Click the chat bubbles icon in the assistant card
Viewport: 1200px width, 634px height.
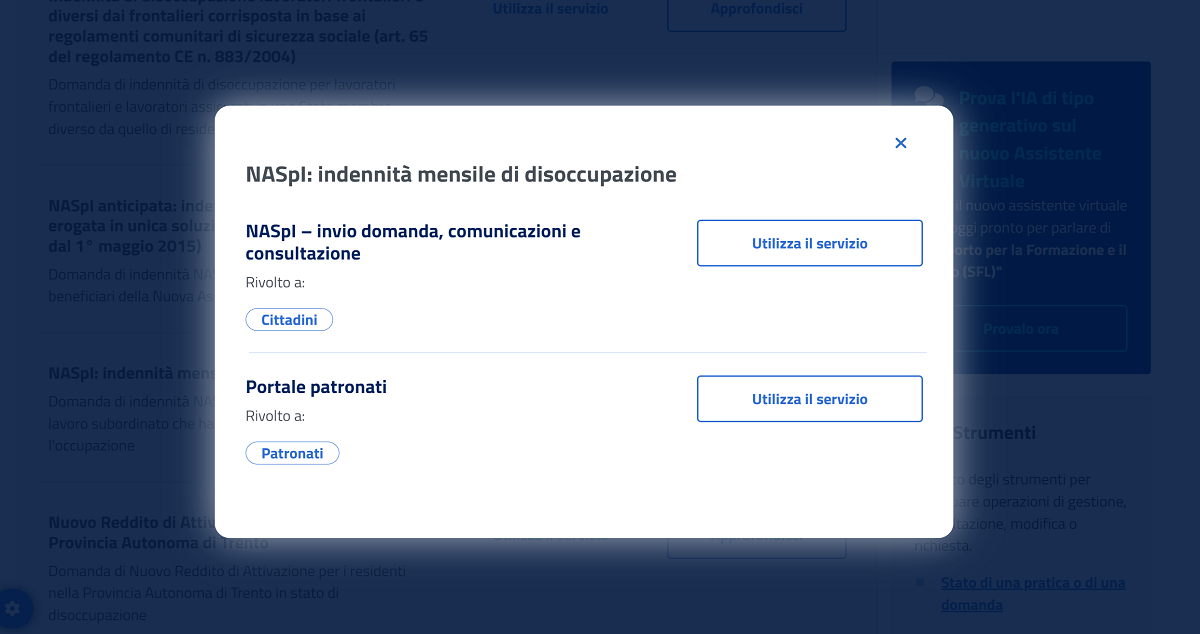click(x=929, y=98)
